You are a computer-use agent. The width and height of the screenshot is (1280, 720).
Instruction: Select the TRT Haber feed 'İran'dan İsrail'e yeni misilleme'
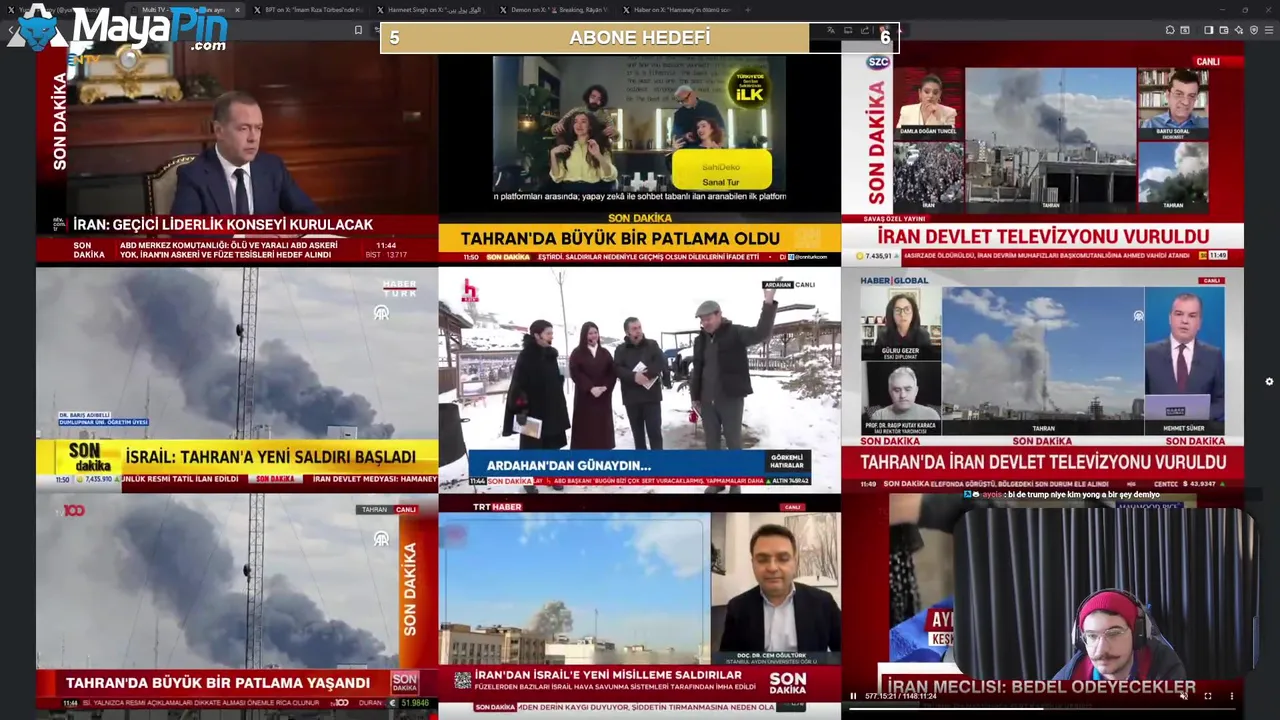pos(639,606)
